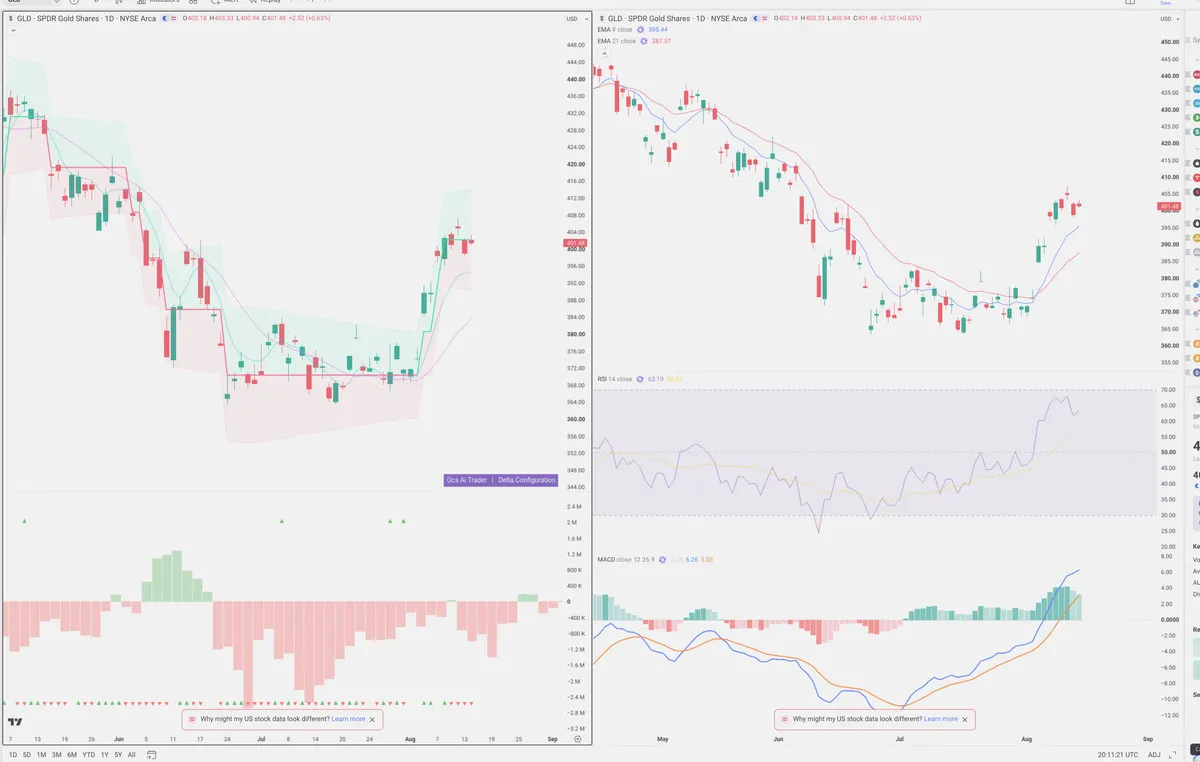
Task: Expand the indicator legend chevron on left chart
Action: pos(12,31)
